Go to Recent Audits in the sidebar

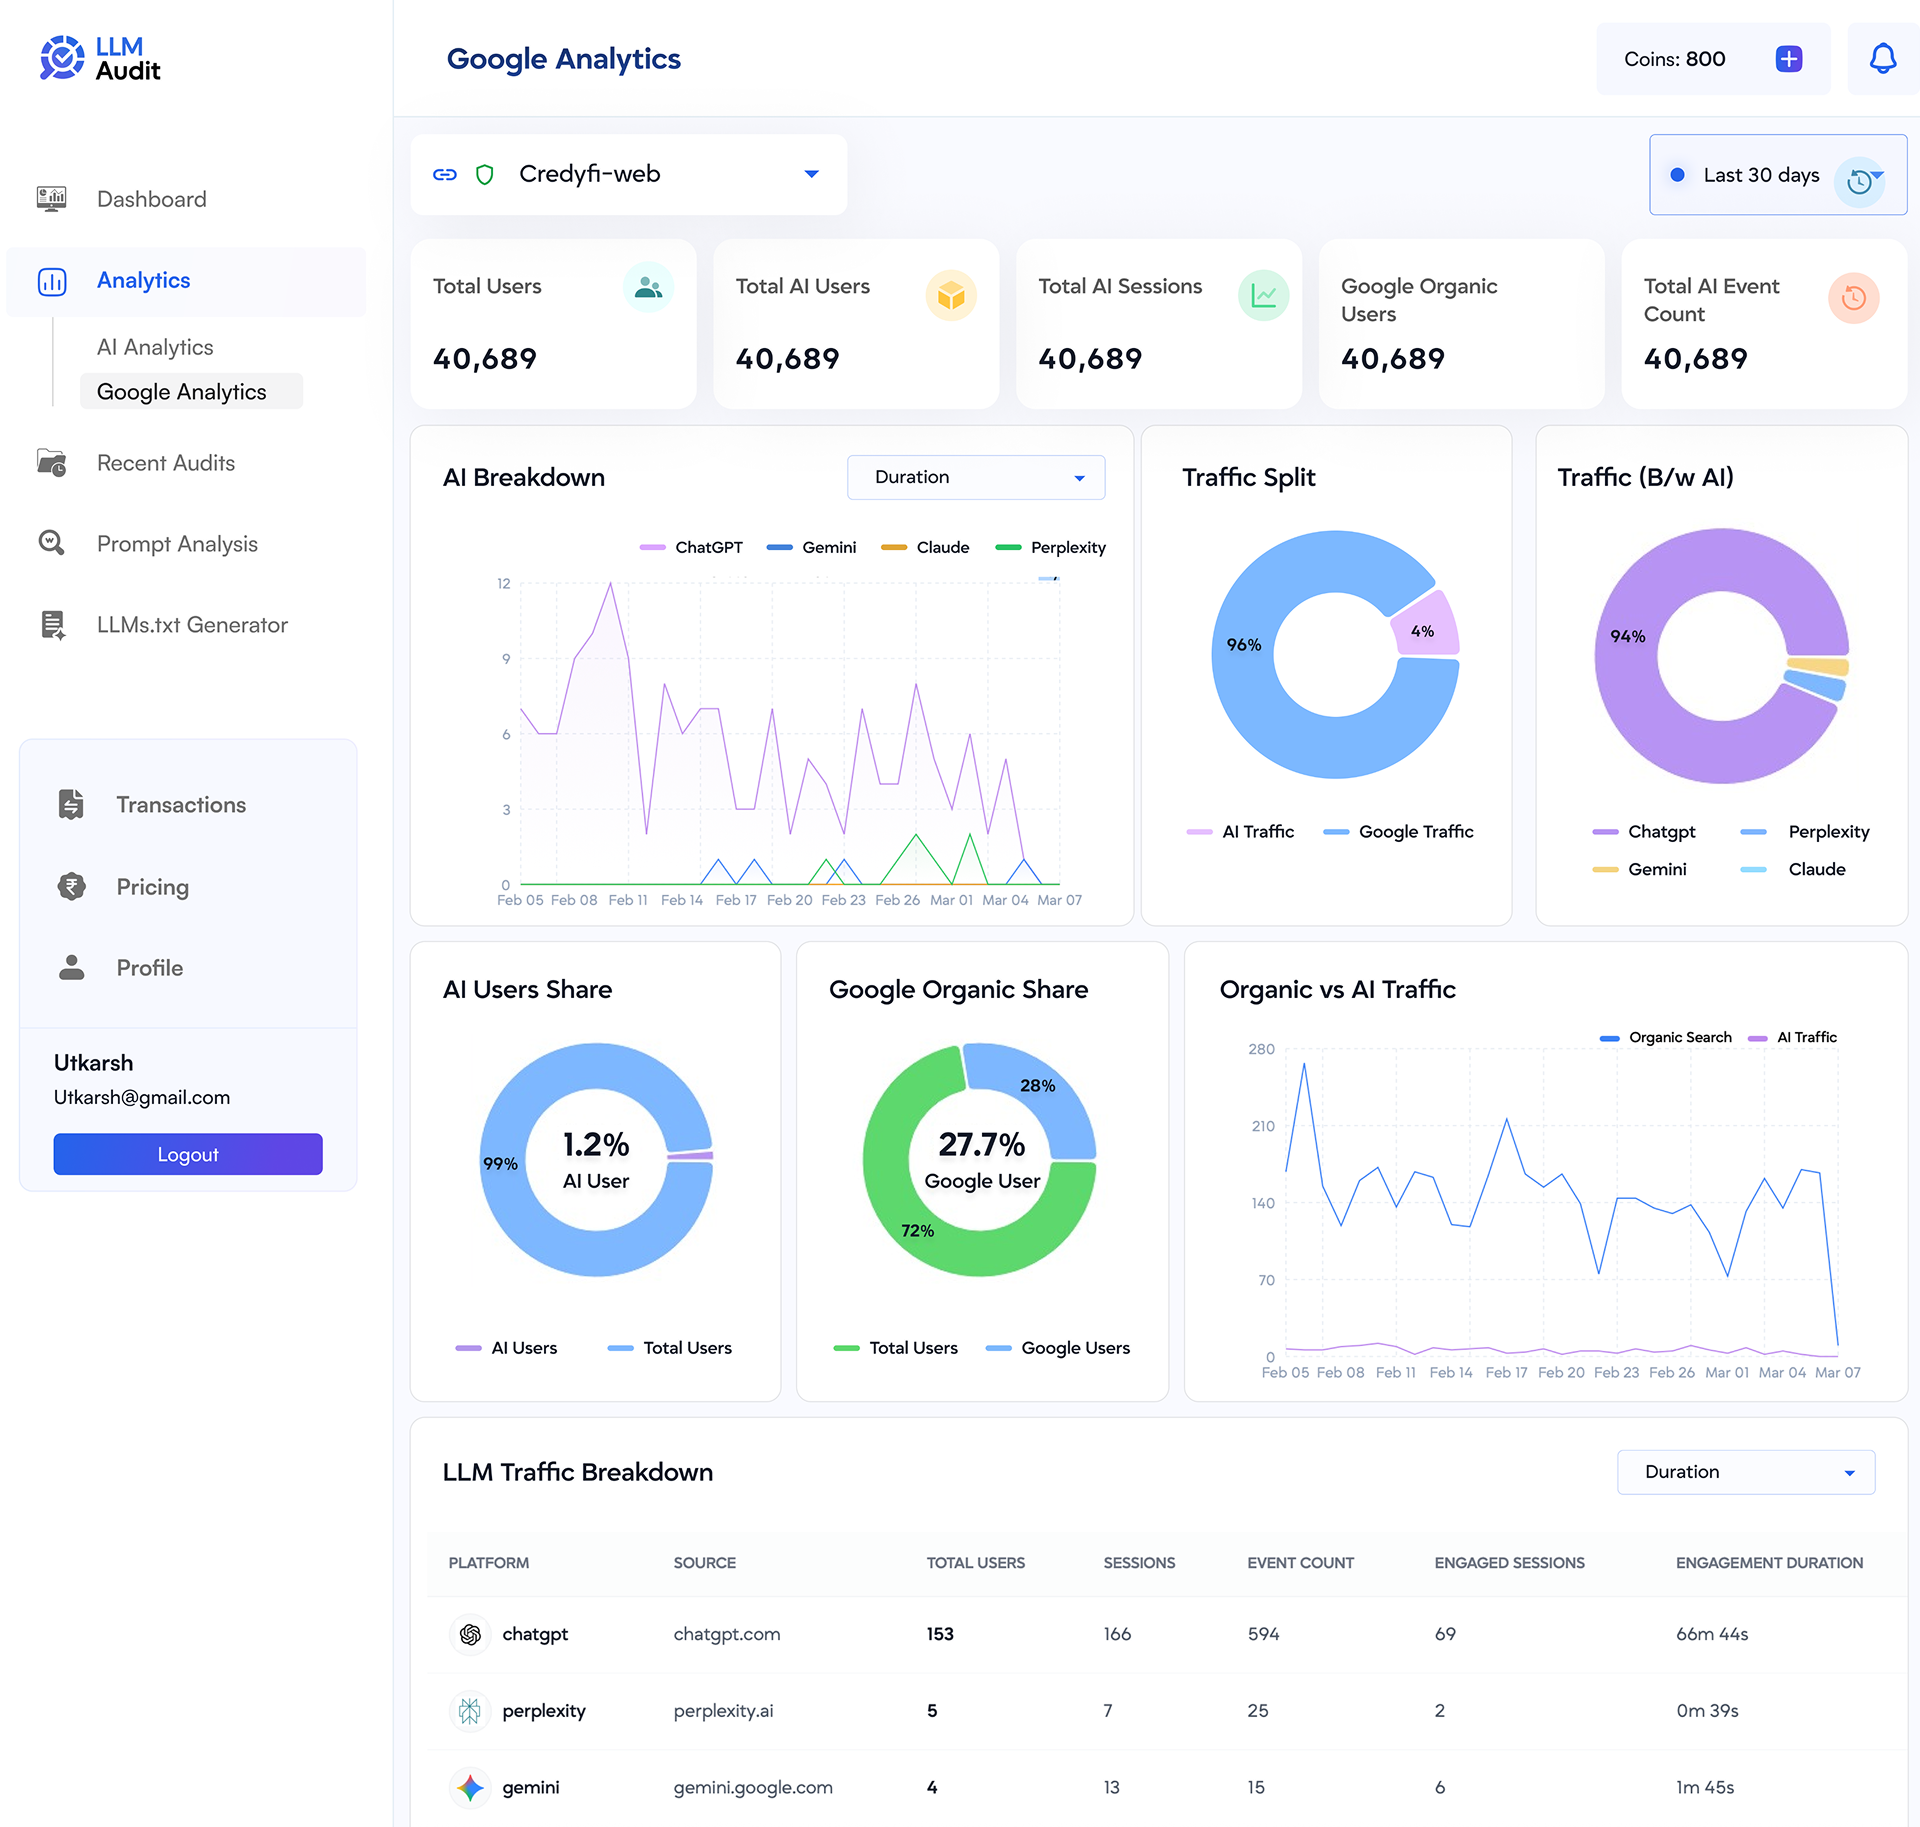166,462
